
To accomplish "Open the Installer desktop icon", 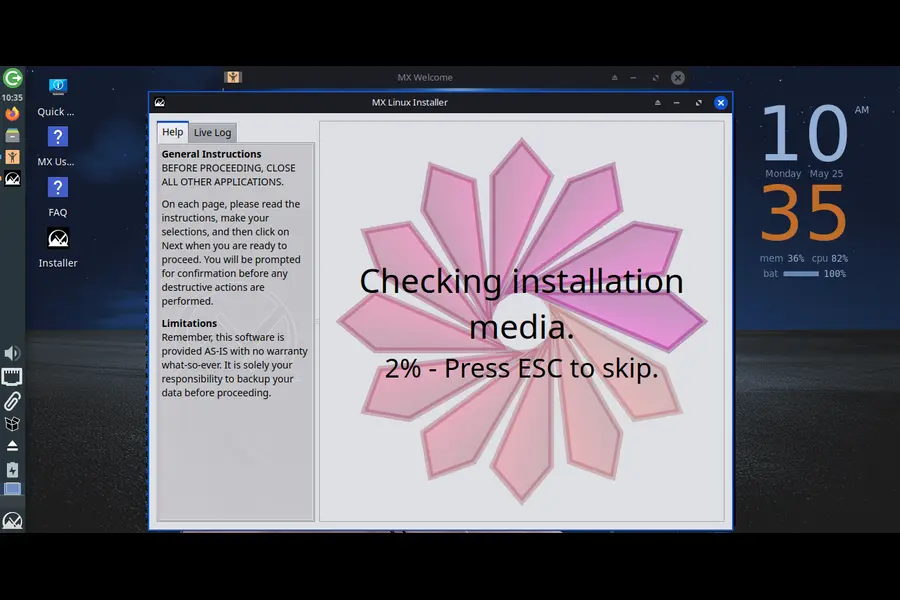I will (x=57, y=247).
